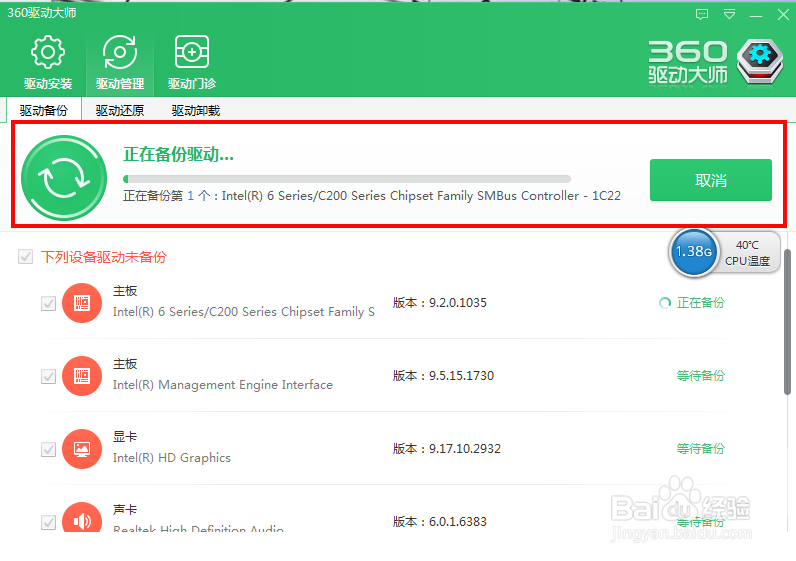The width and height of the screenshot is (796, 561).
Task: Click the vertical scrollbar of driver list
Action: 787,322
